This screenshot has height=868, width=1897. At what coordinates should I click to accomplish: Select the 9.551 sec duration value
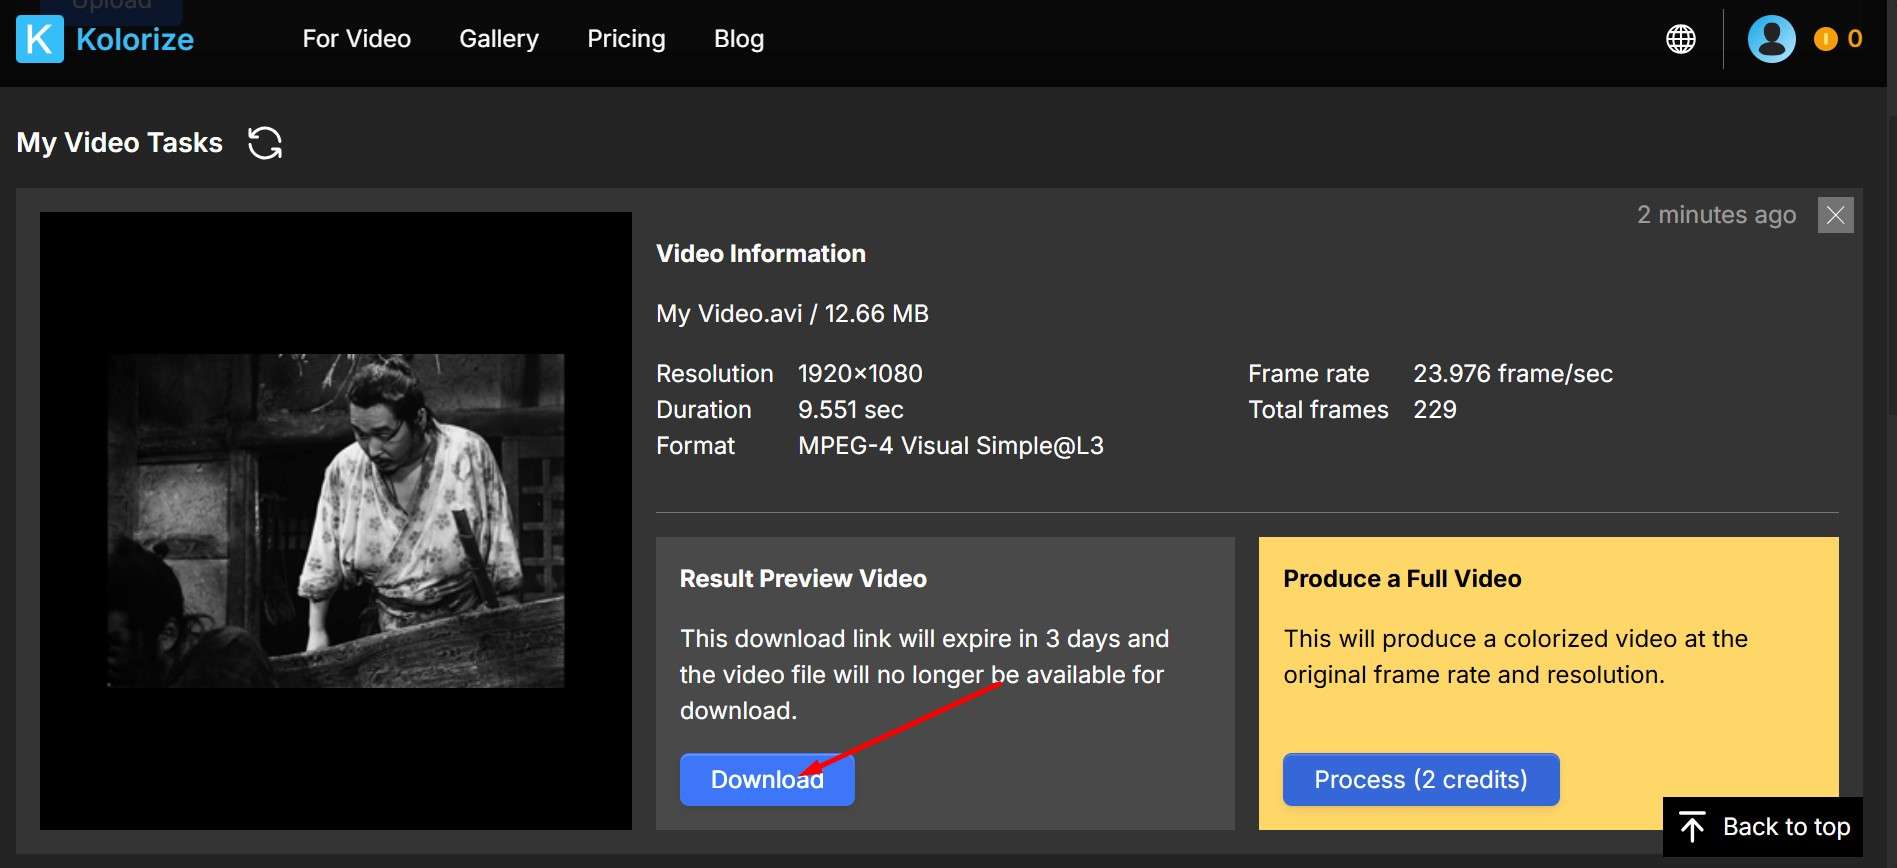(851, 410)
